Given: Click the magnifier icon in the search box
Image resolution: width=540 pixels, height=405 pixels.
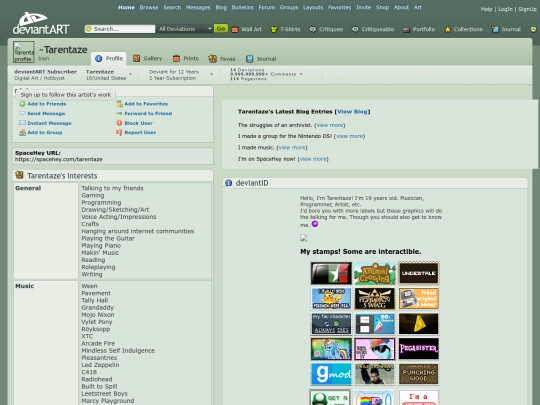Looking at the screenshot, I should click(x=89, y=29).
